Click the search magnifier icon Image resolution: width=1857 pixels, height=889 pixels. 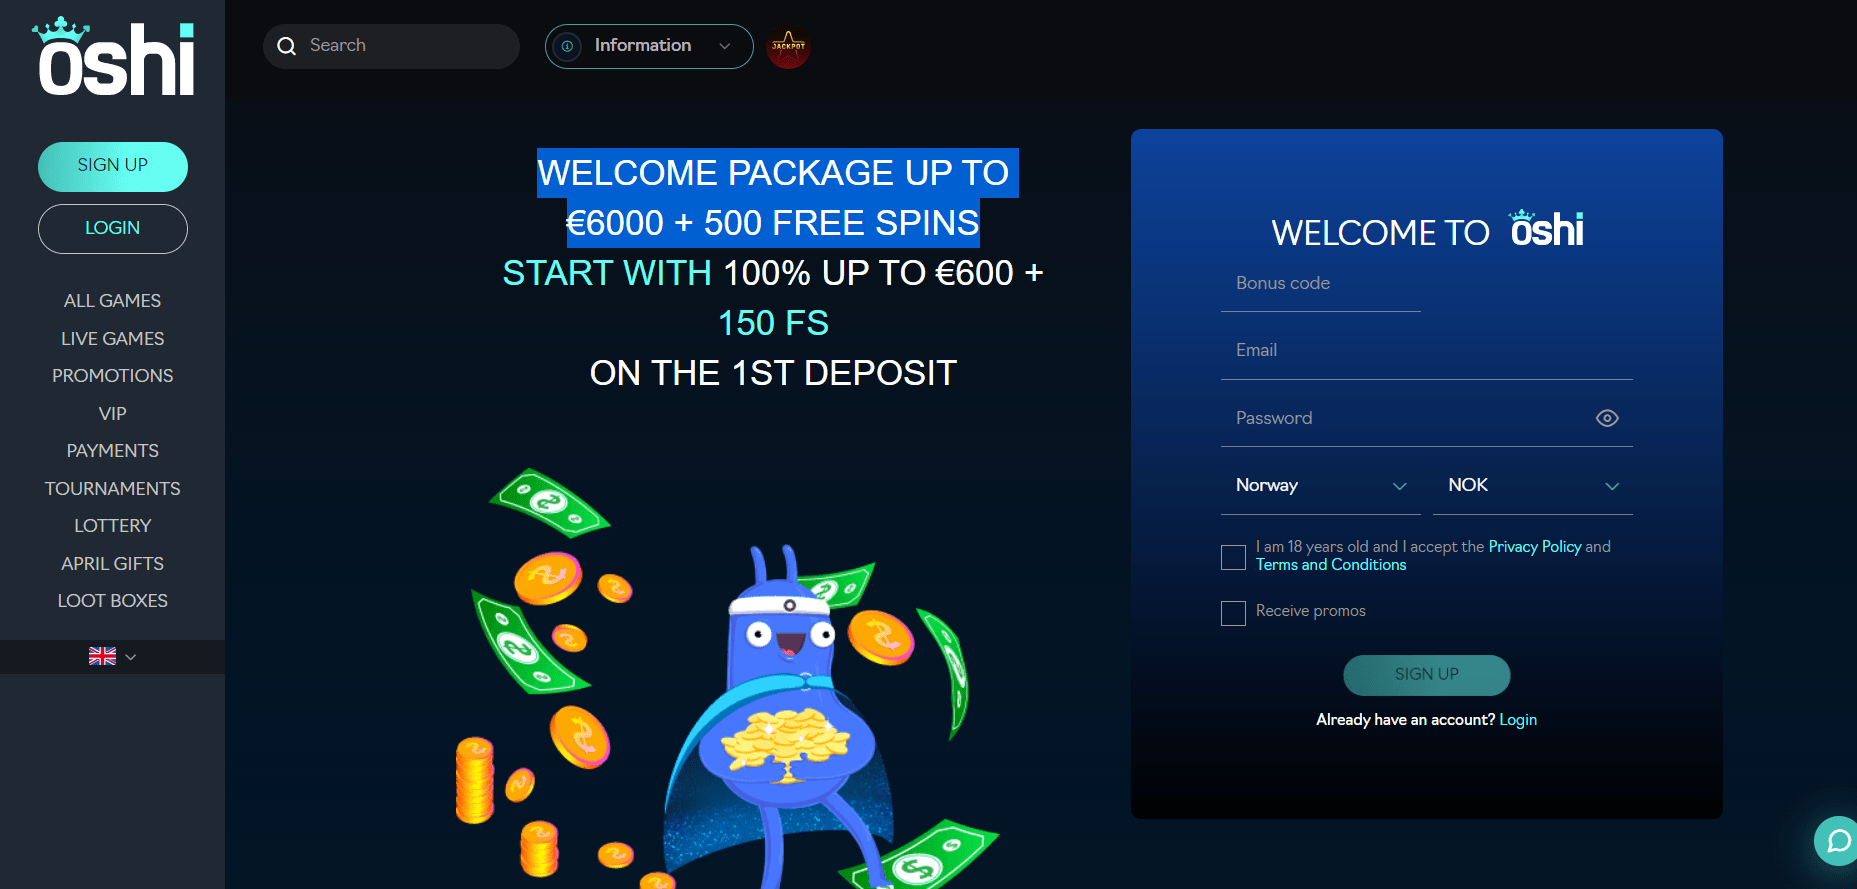(x=287, y=46)
